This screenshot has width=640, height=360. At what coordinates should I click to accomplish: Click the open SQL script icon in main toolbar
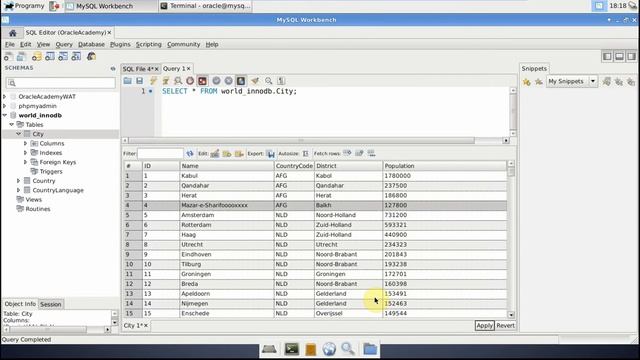point(21,56)
